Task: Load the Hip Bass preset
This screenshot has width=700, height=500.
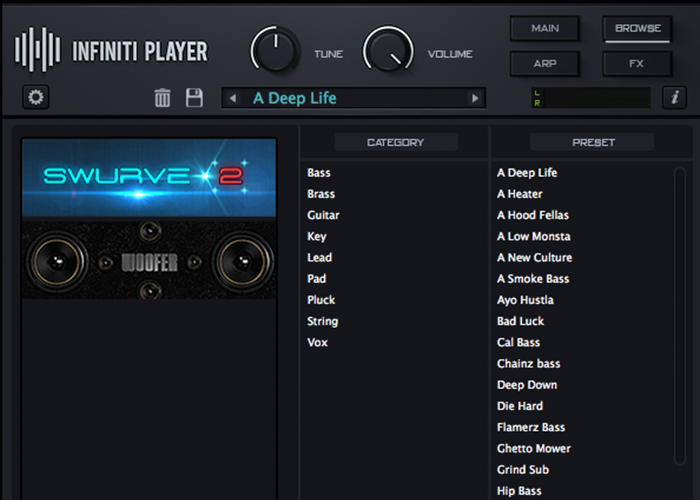Action: [x=519, y=491]
